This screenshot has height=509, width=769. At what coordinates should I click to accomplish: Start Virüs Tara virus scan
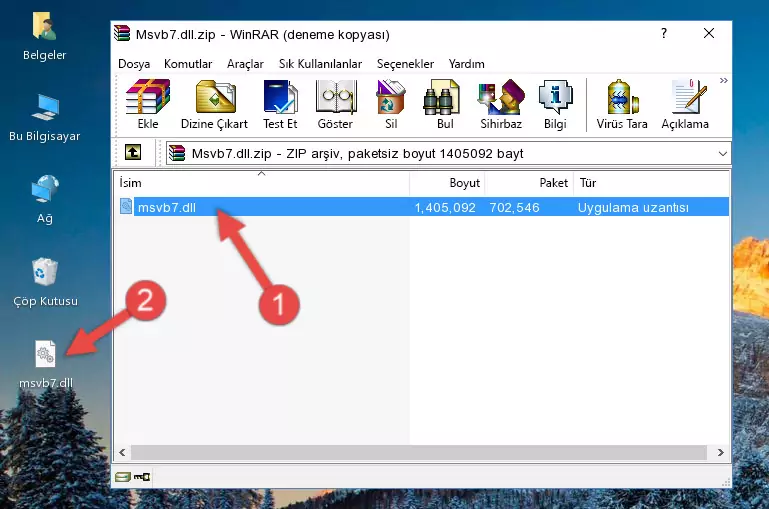(x=622, y=104)
